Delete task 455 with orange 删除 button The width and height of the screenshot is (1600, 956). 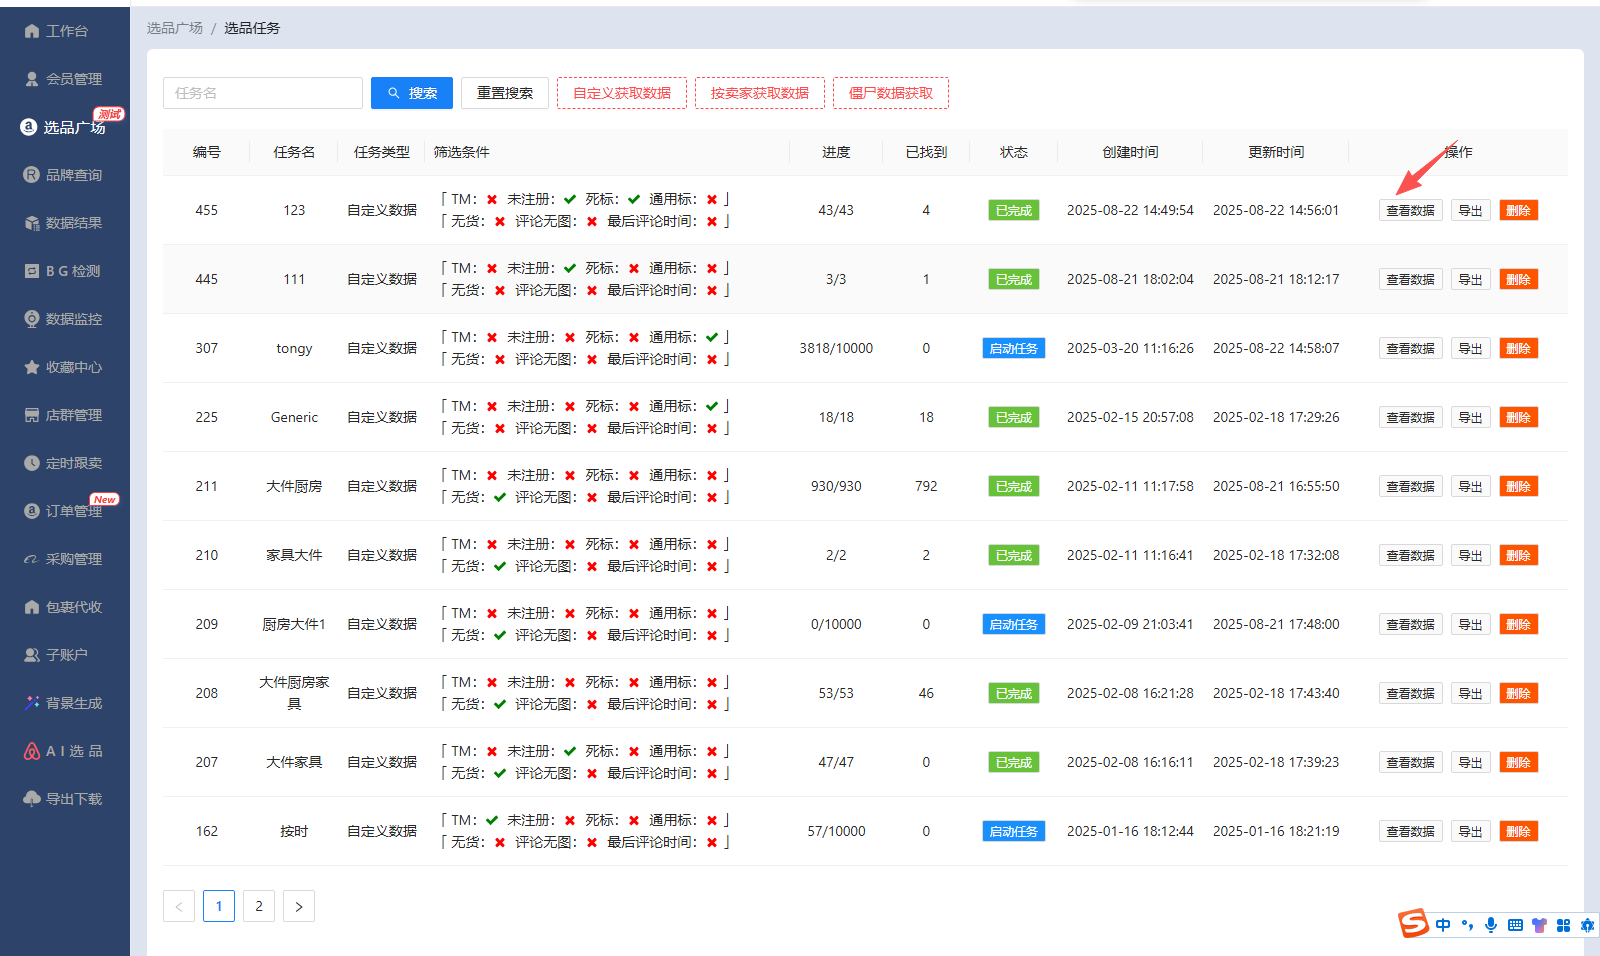tap(1518, 211)
